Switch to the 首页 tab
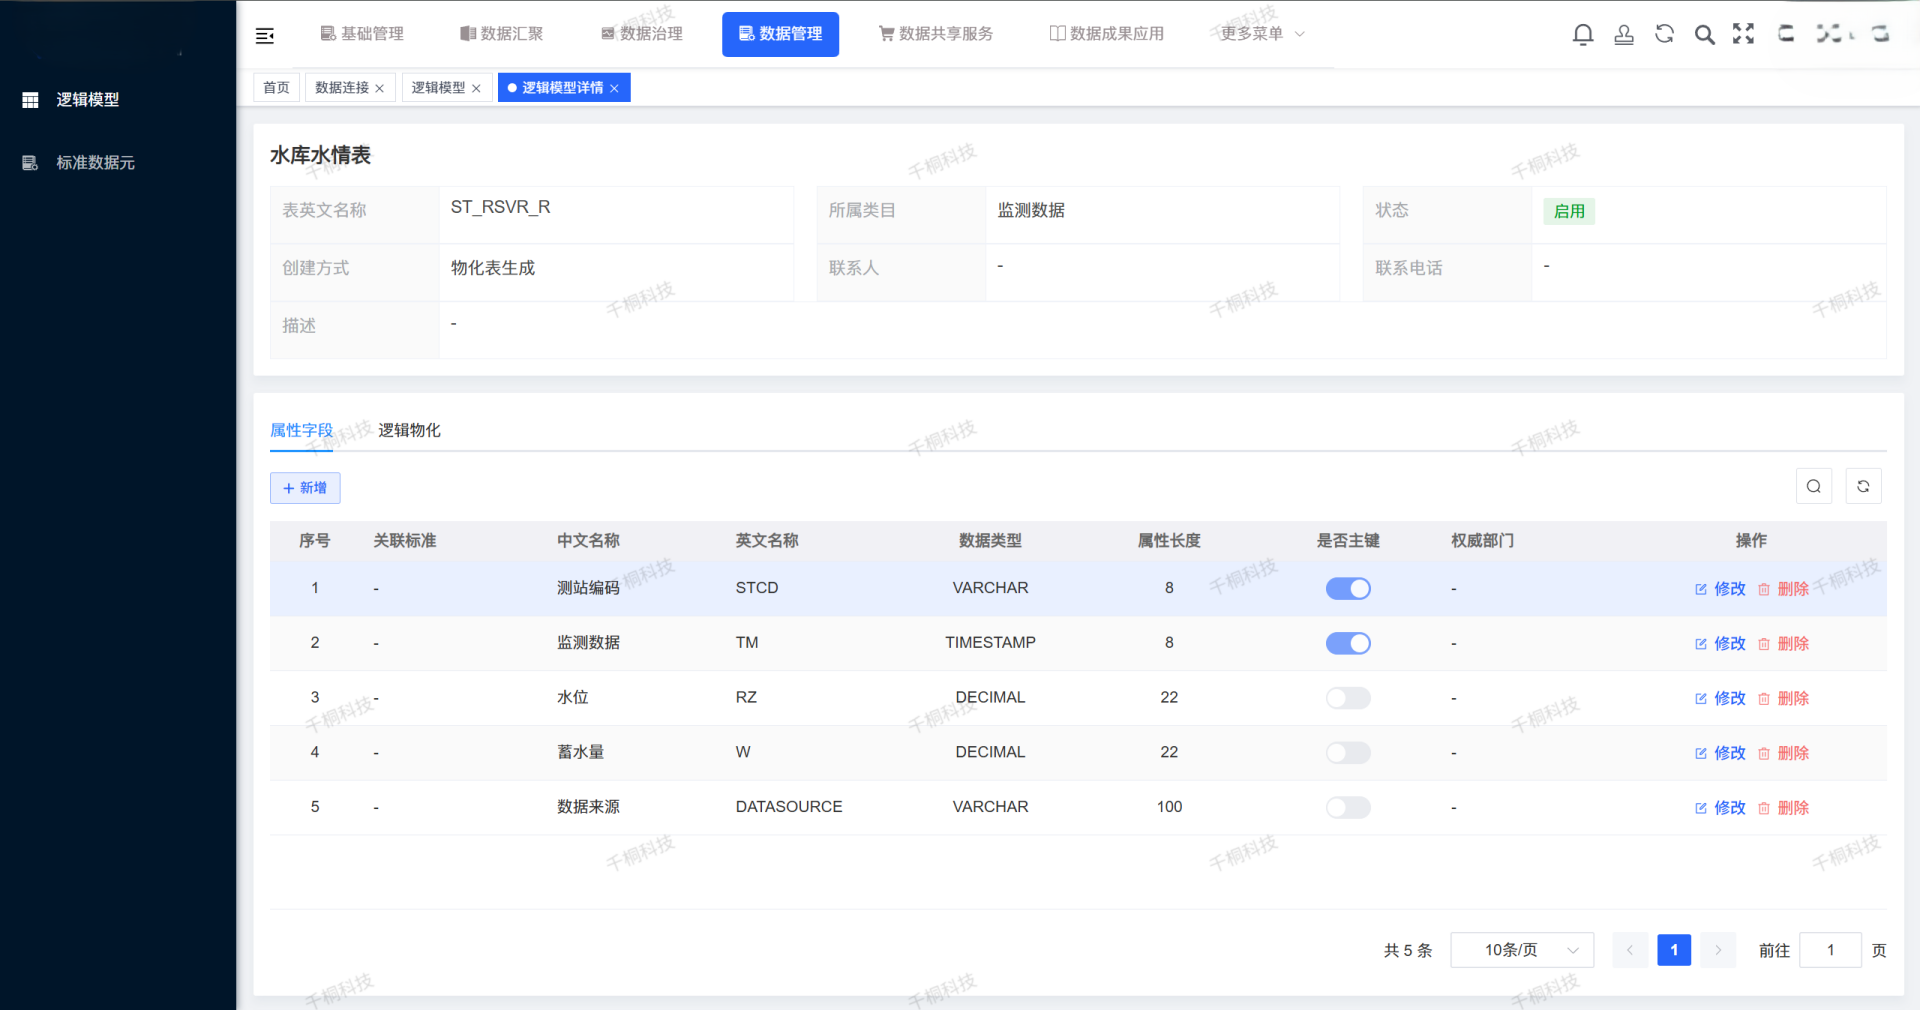The height and width of the screenshot is (1010, 1920). (x=276, y=88)
